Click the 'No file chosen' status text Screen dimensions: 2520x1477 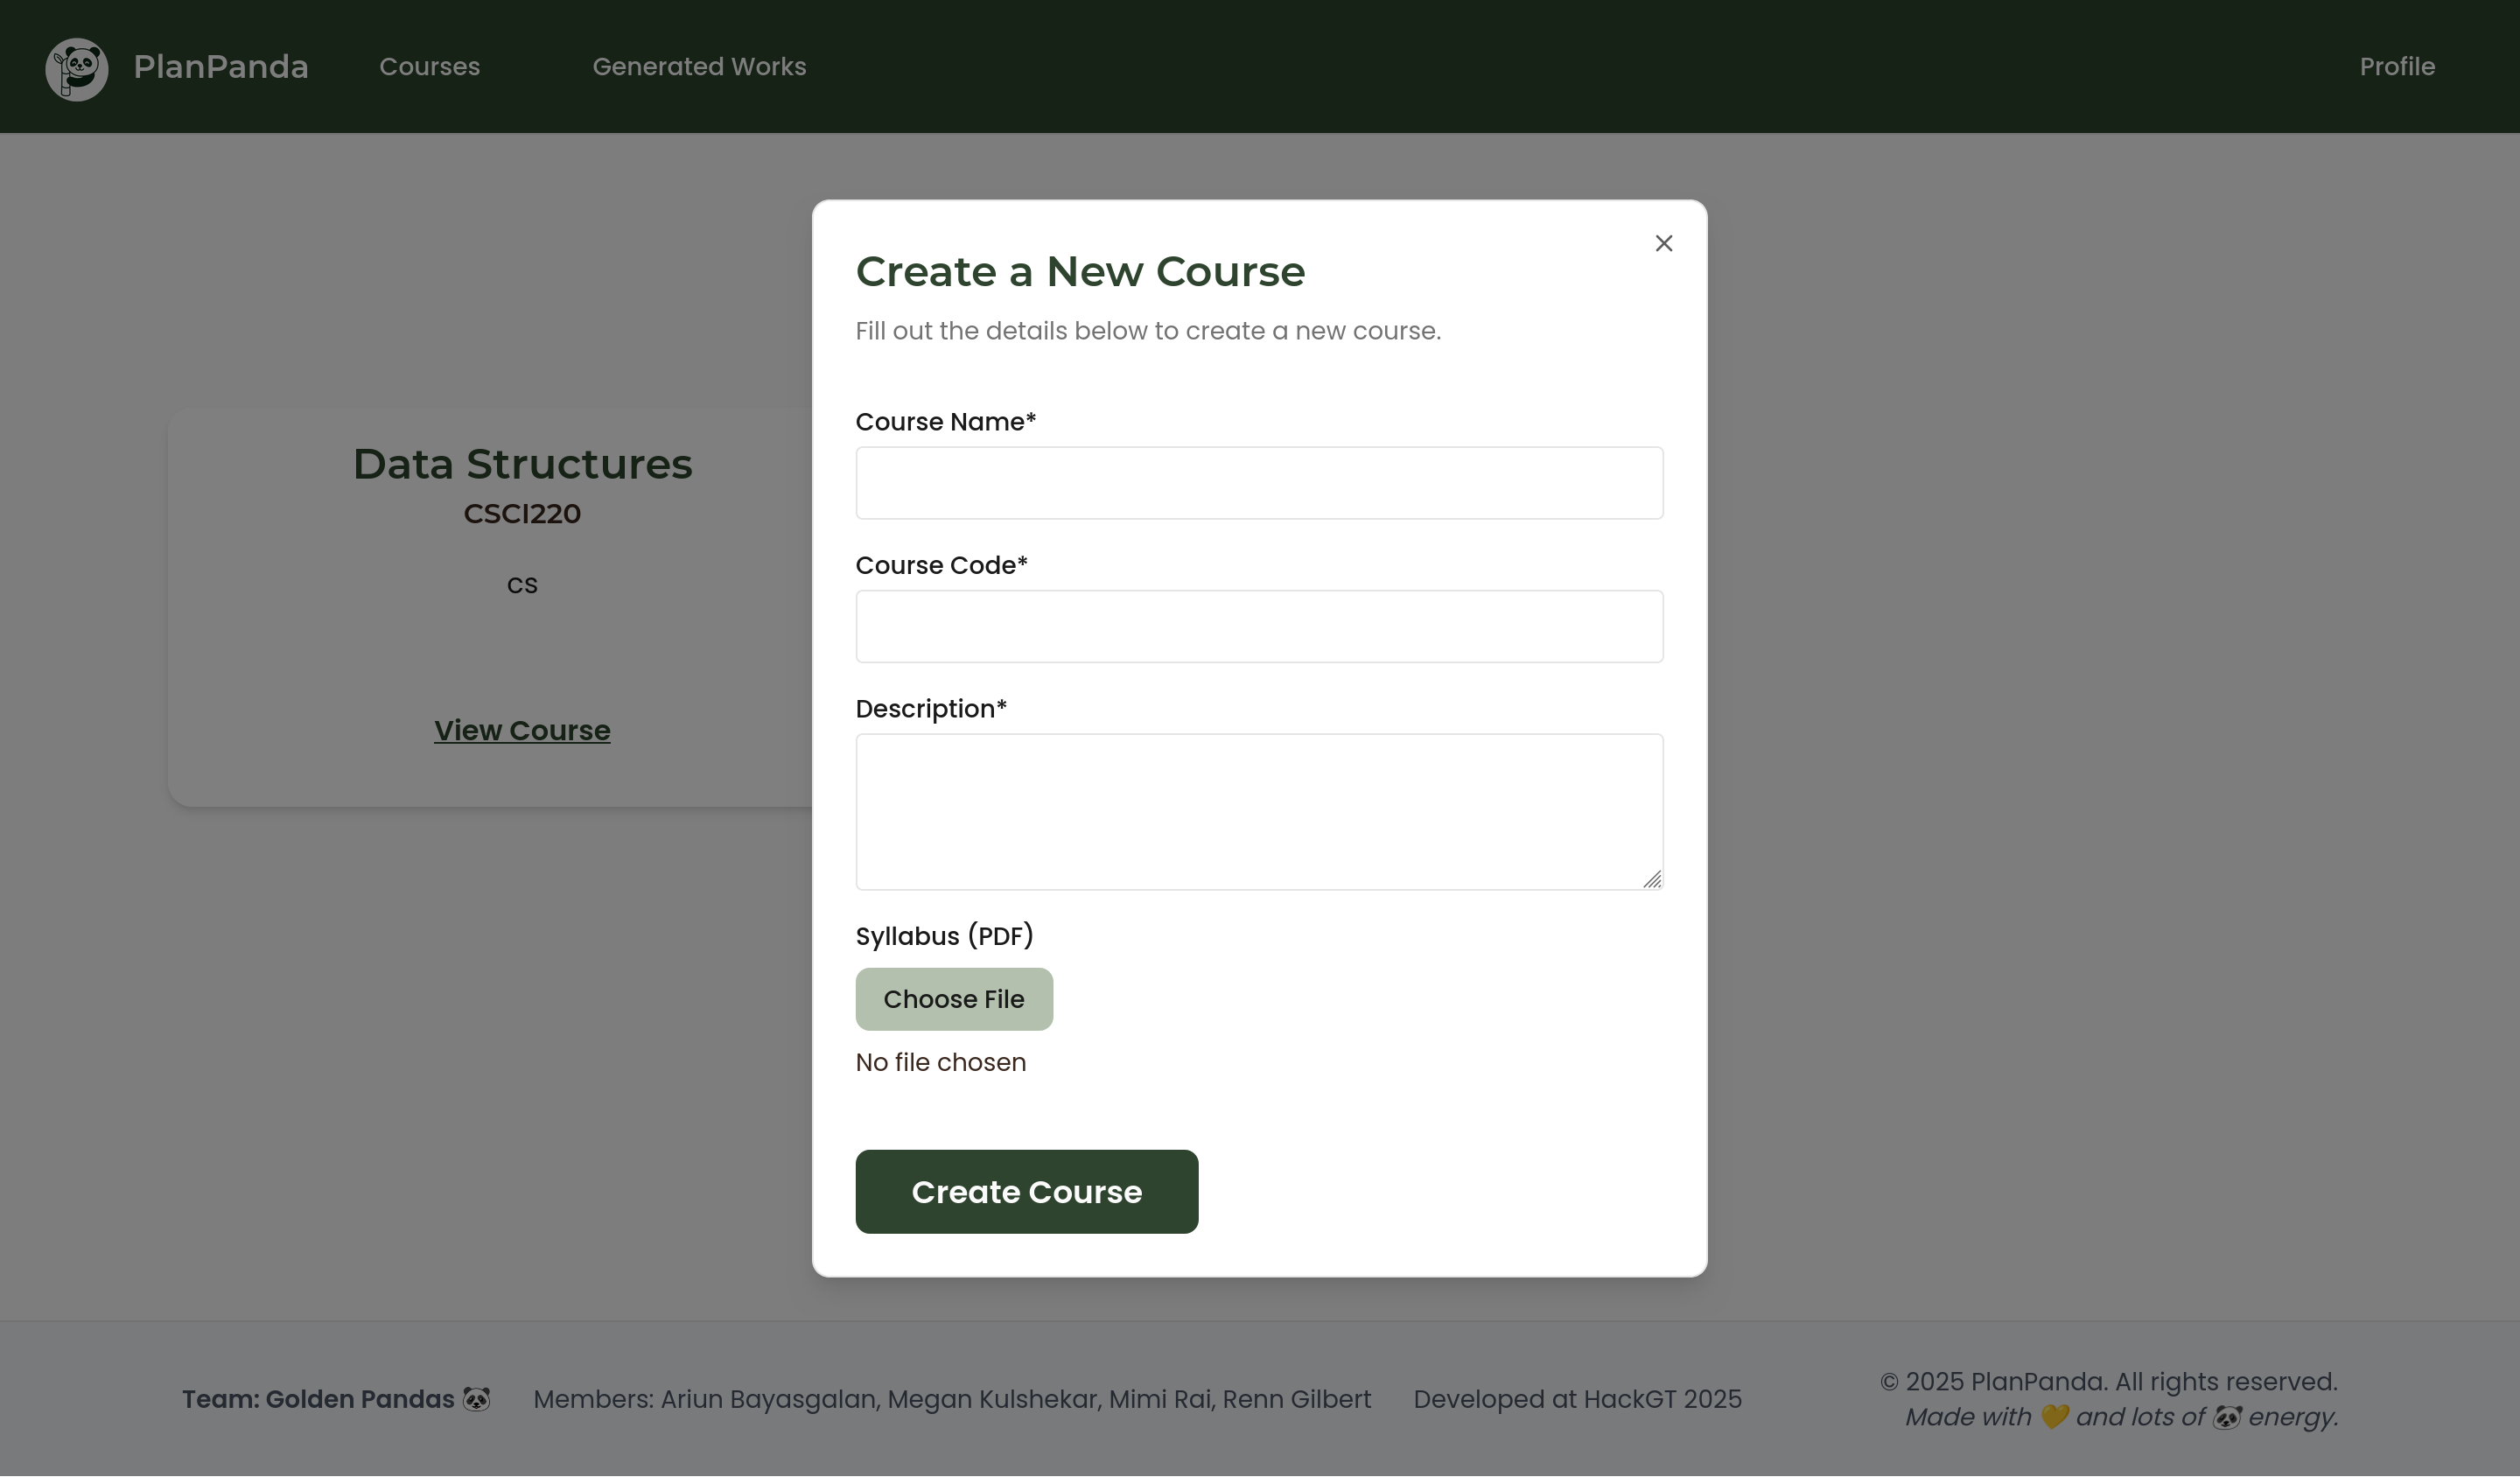pyautogui.click(x=940, y=1062)
